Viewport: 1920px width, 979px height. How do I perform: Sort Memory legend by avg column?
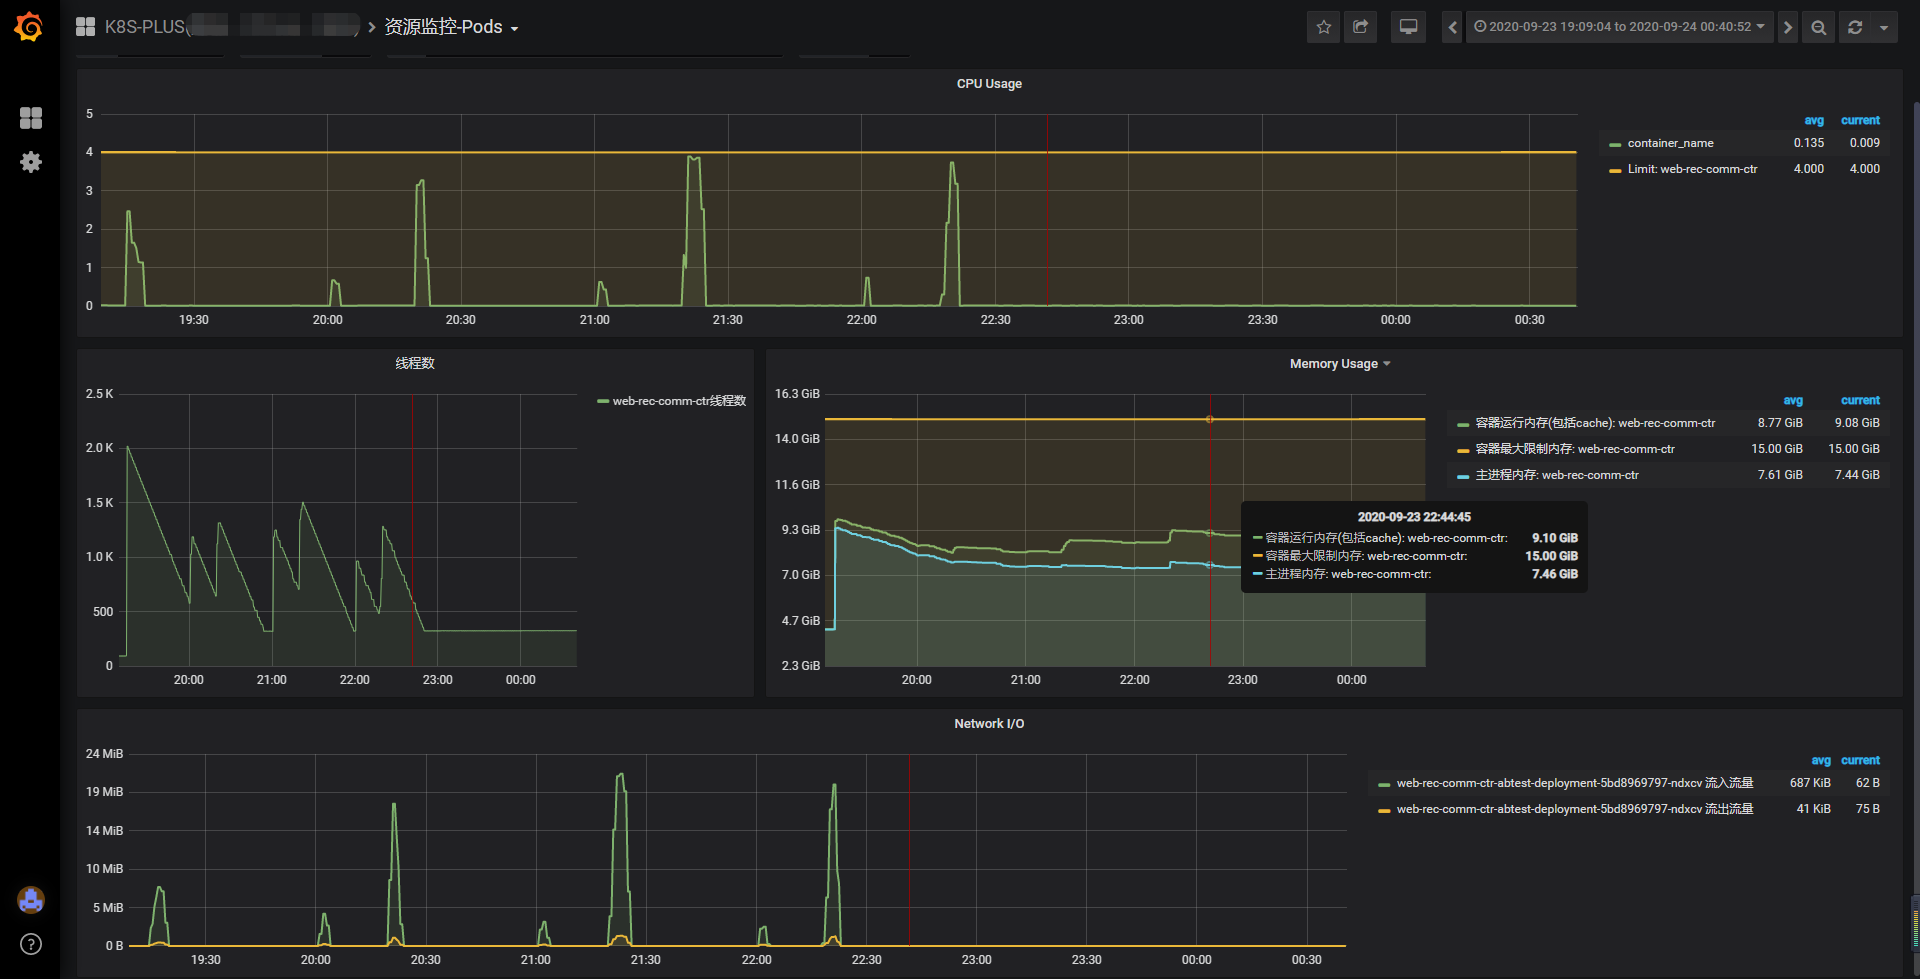click(1793, 400)
